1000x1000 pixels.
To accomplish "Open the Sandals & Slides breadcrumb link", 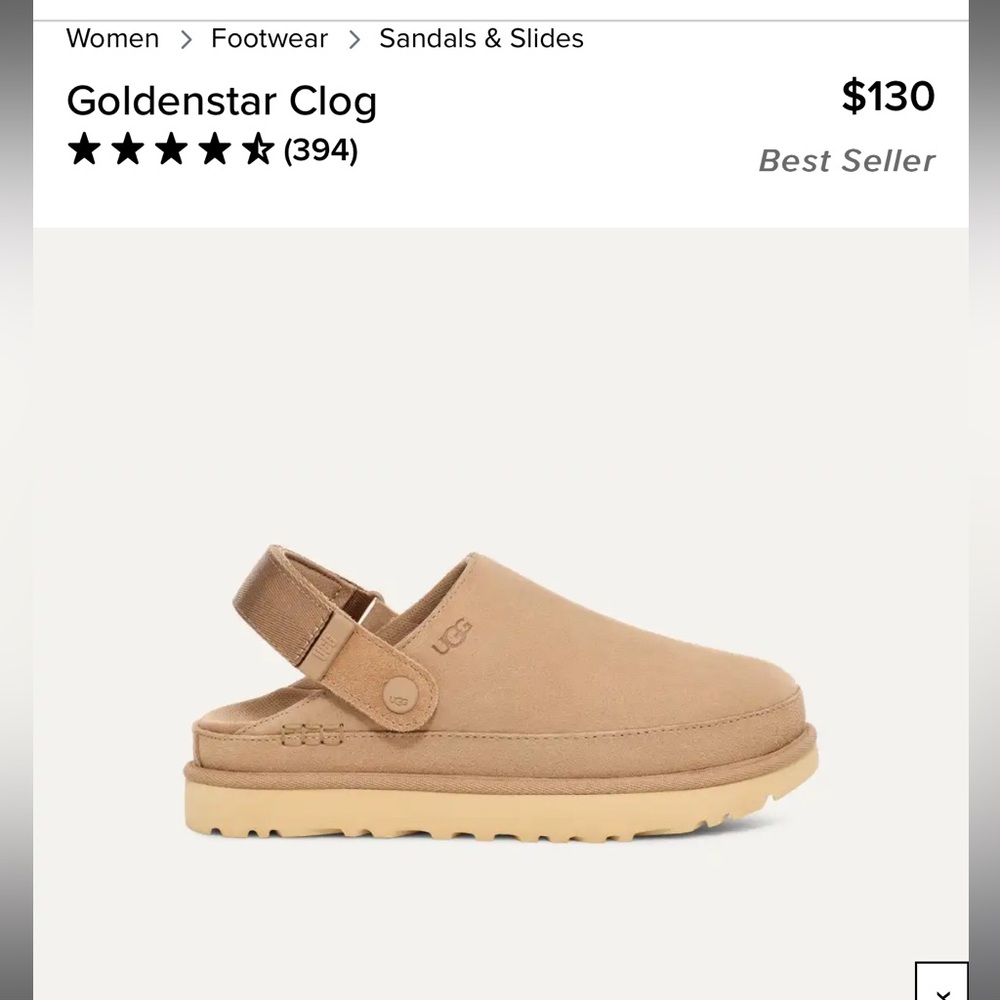I will tap(480, 38).
